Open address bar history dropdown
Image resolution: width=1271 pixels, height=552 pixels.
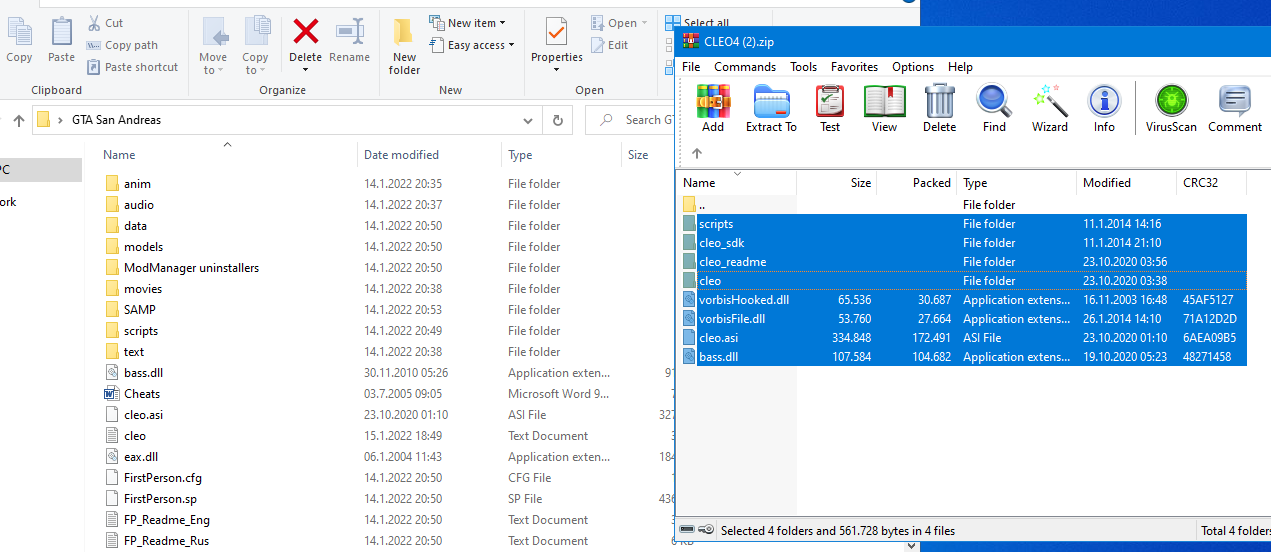(x=528, y=120)
